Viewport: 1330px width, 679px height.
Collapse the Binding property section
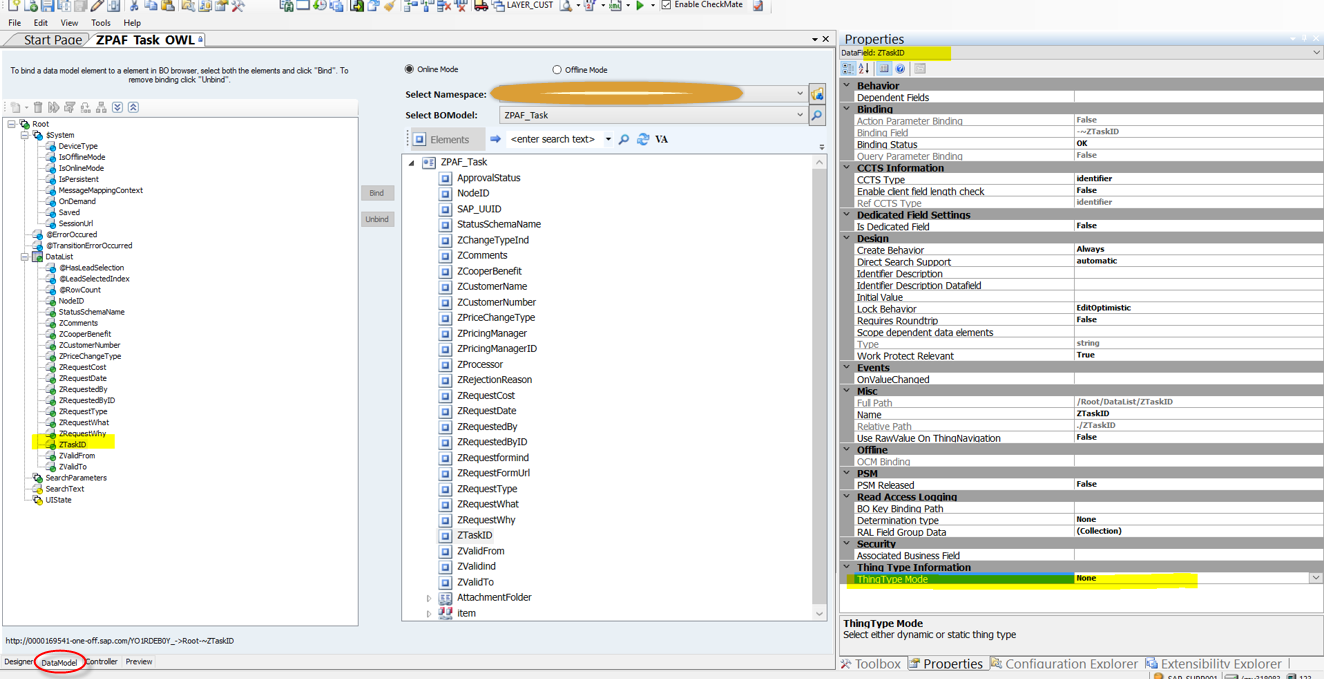(x=847, y=109)
